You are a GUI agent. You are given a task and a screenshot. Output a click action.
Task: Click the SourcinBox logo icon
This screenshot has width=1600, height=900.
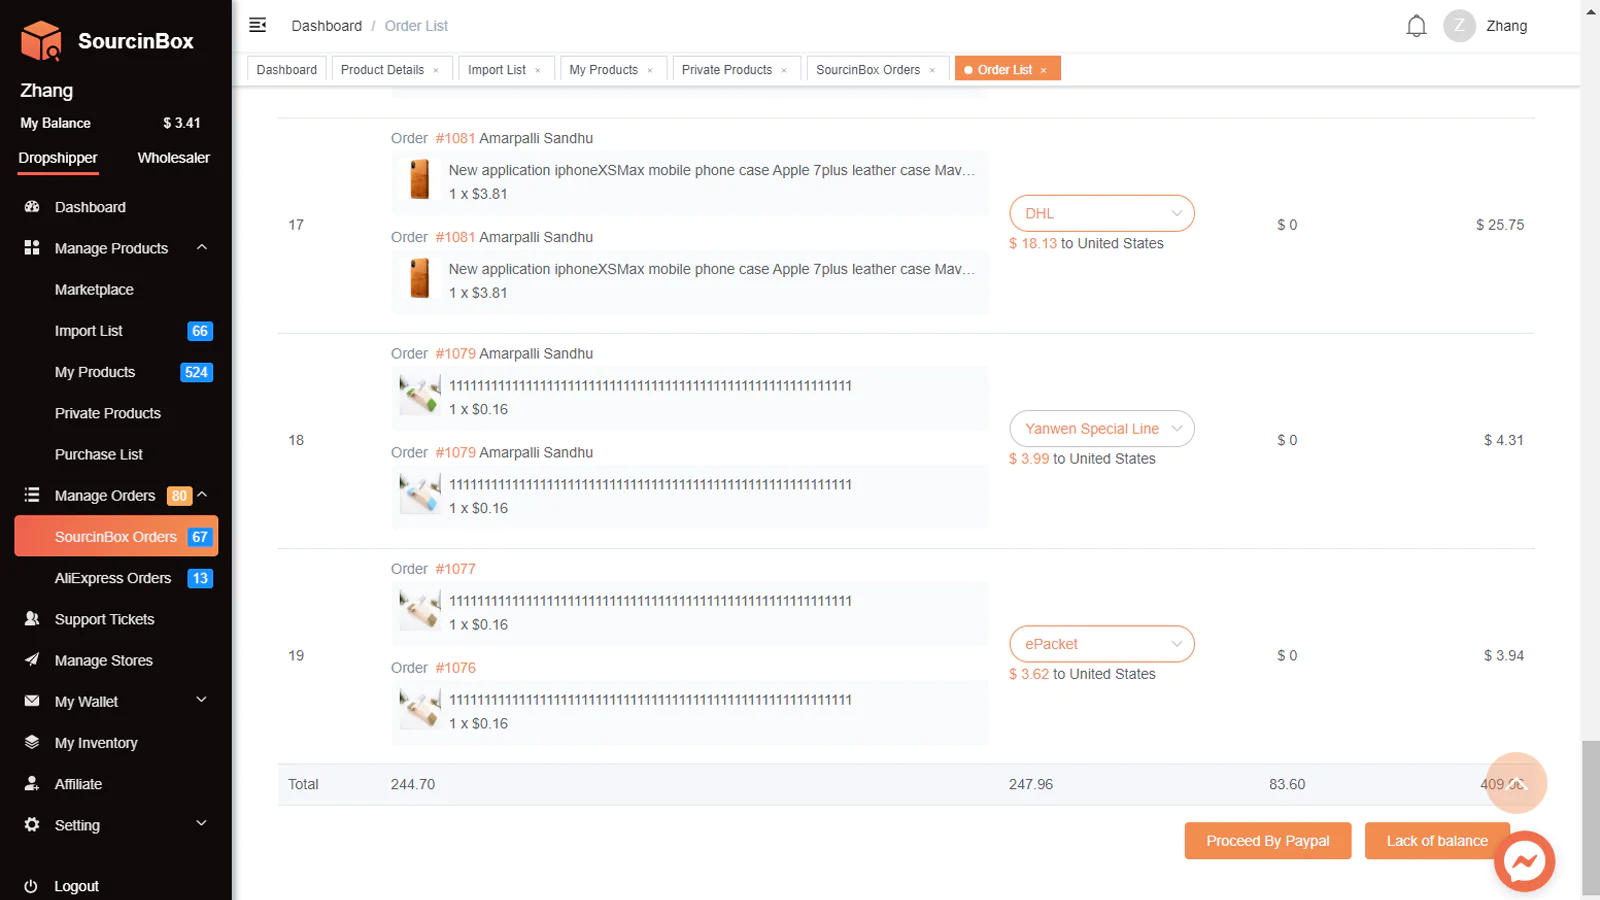pyautogui.click(x=41, y=41)
